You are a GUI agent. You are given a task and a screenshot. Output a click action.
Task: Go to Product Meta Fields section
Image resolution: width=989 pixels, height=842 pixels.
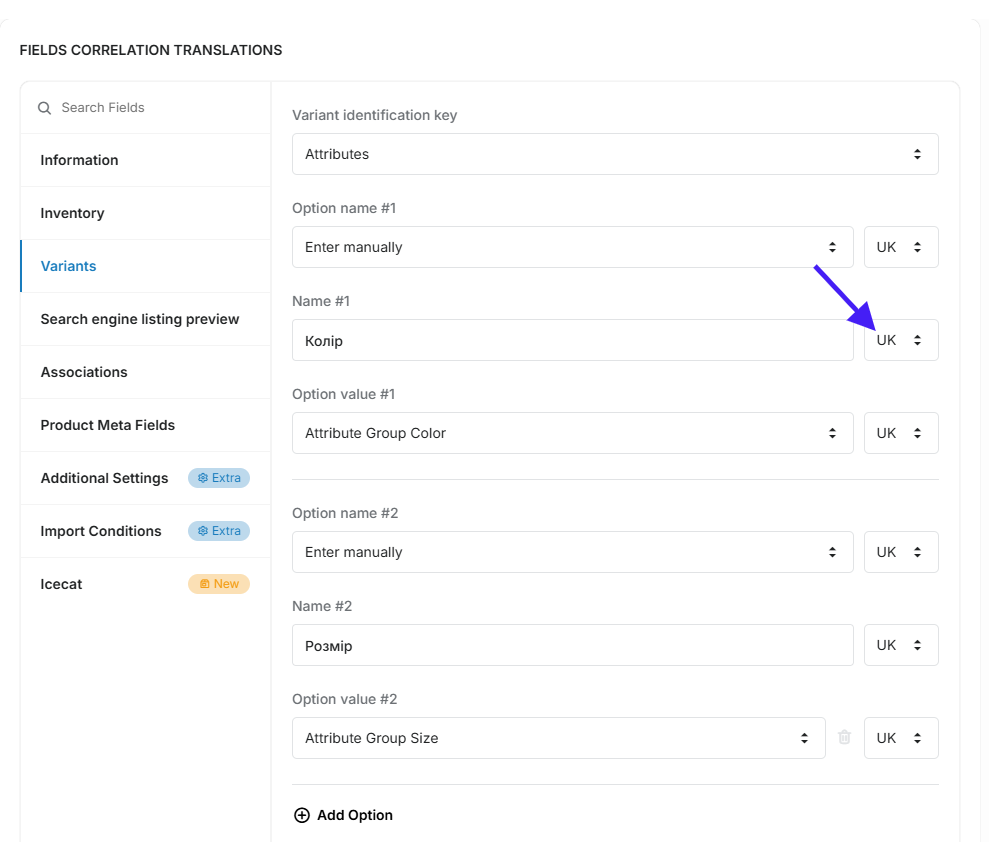coord(146,425)
